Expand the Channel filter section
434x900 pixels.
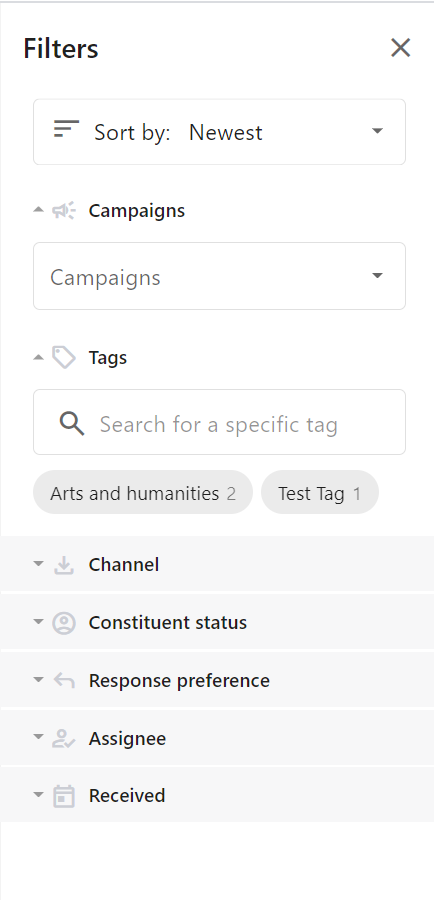point(217,564)
